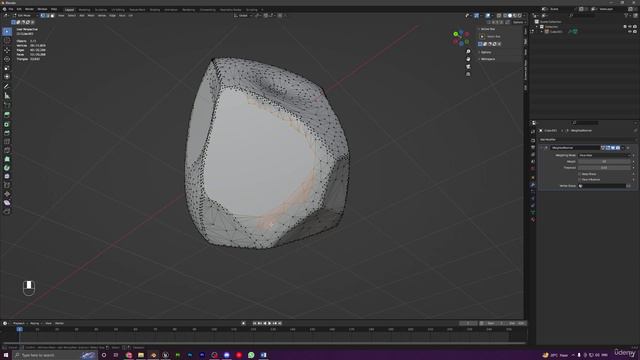The image size is (640, 360).
Task: Select the Scale tool
Action: [x=7, y=68]
